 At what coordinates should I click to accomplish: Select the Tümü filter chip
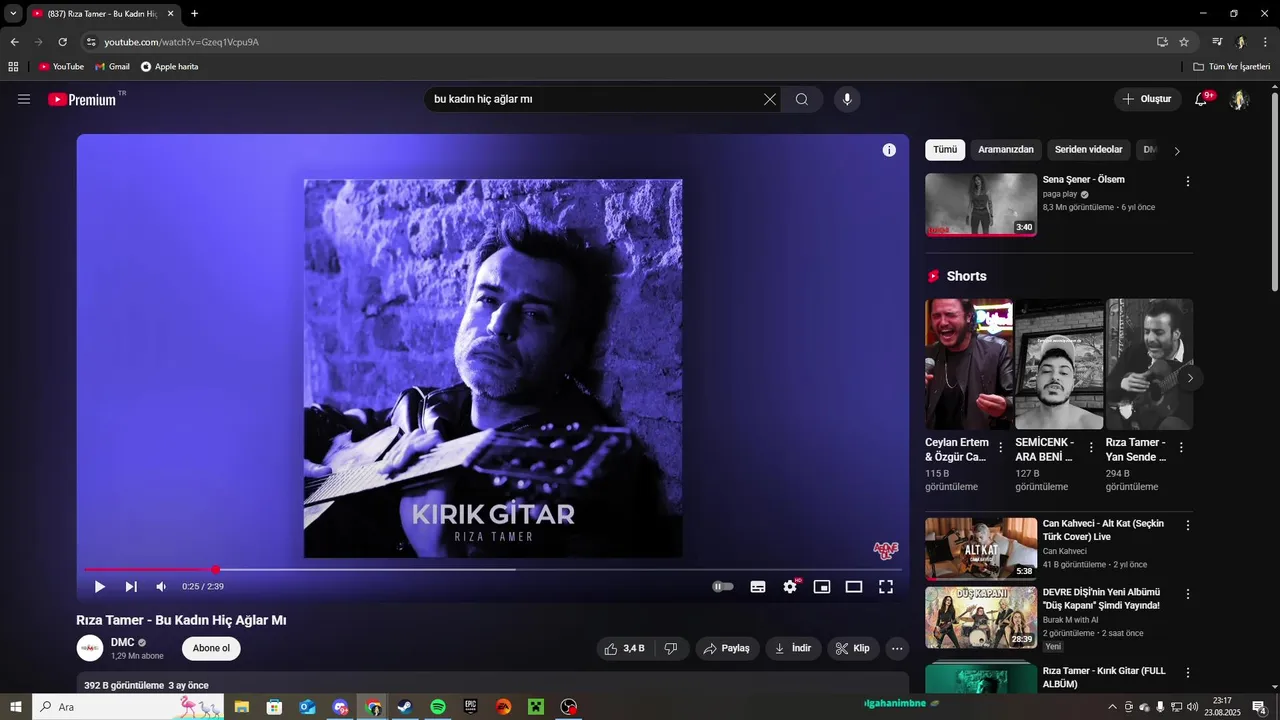[945, 150]
